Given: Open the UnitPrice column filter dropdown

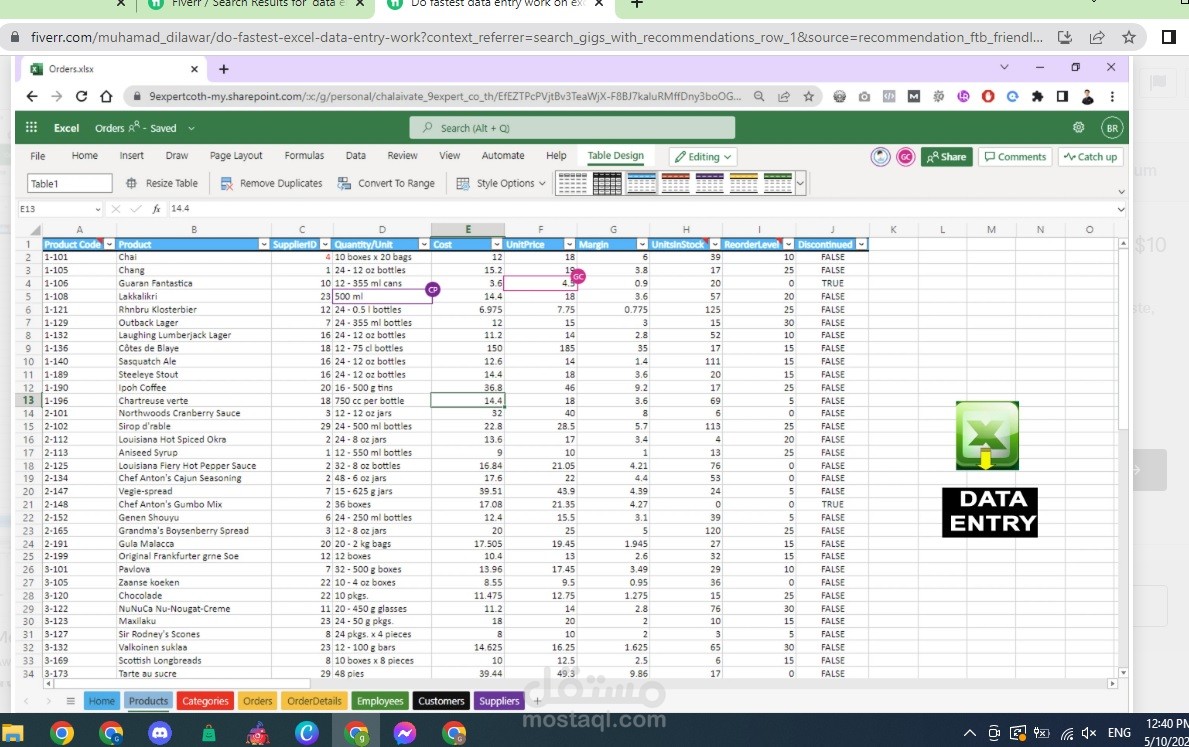Looking at the screenshot, I should pyautogui.click(x=569, y=244).
